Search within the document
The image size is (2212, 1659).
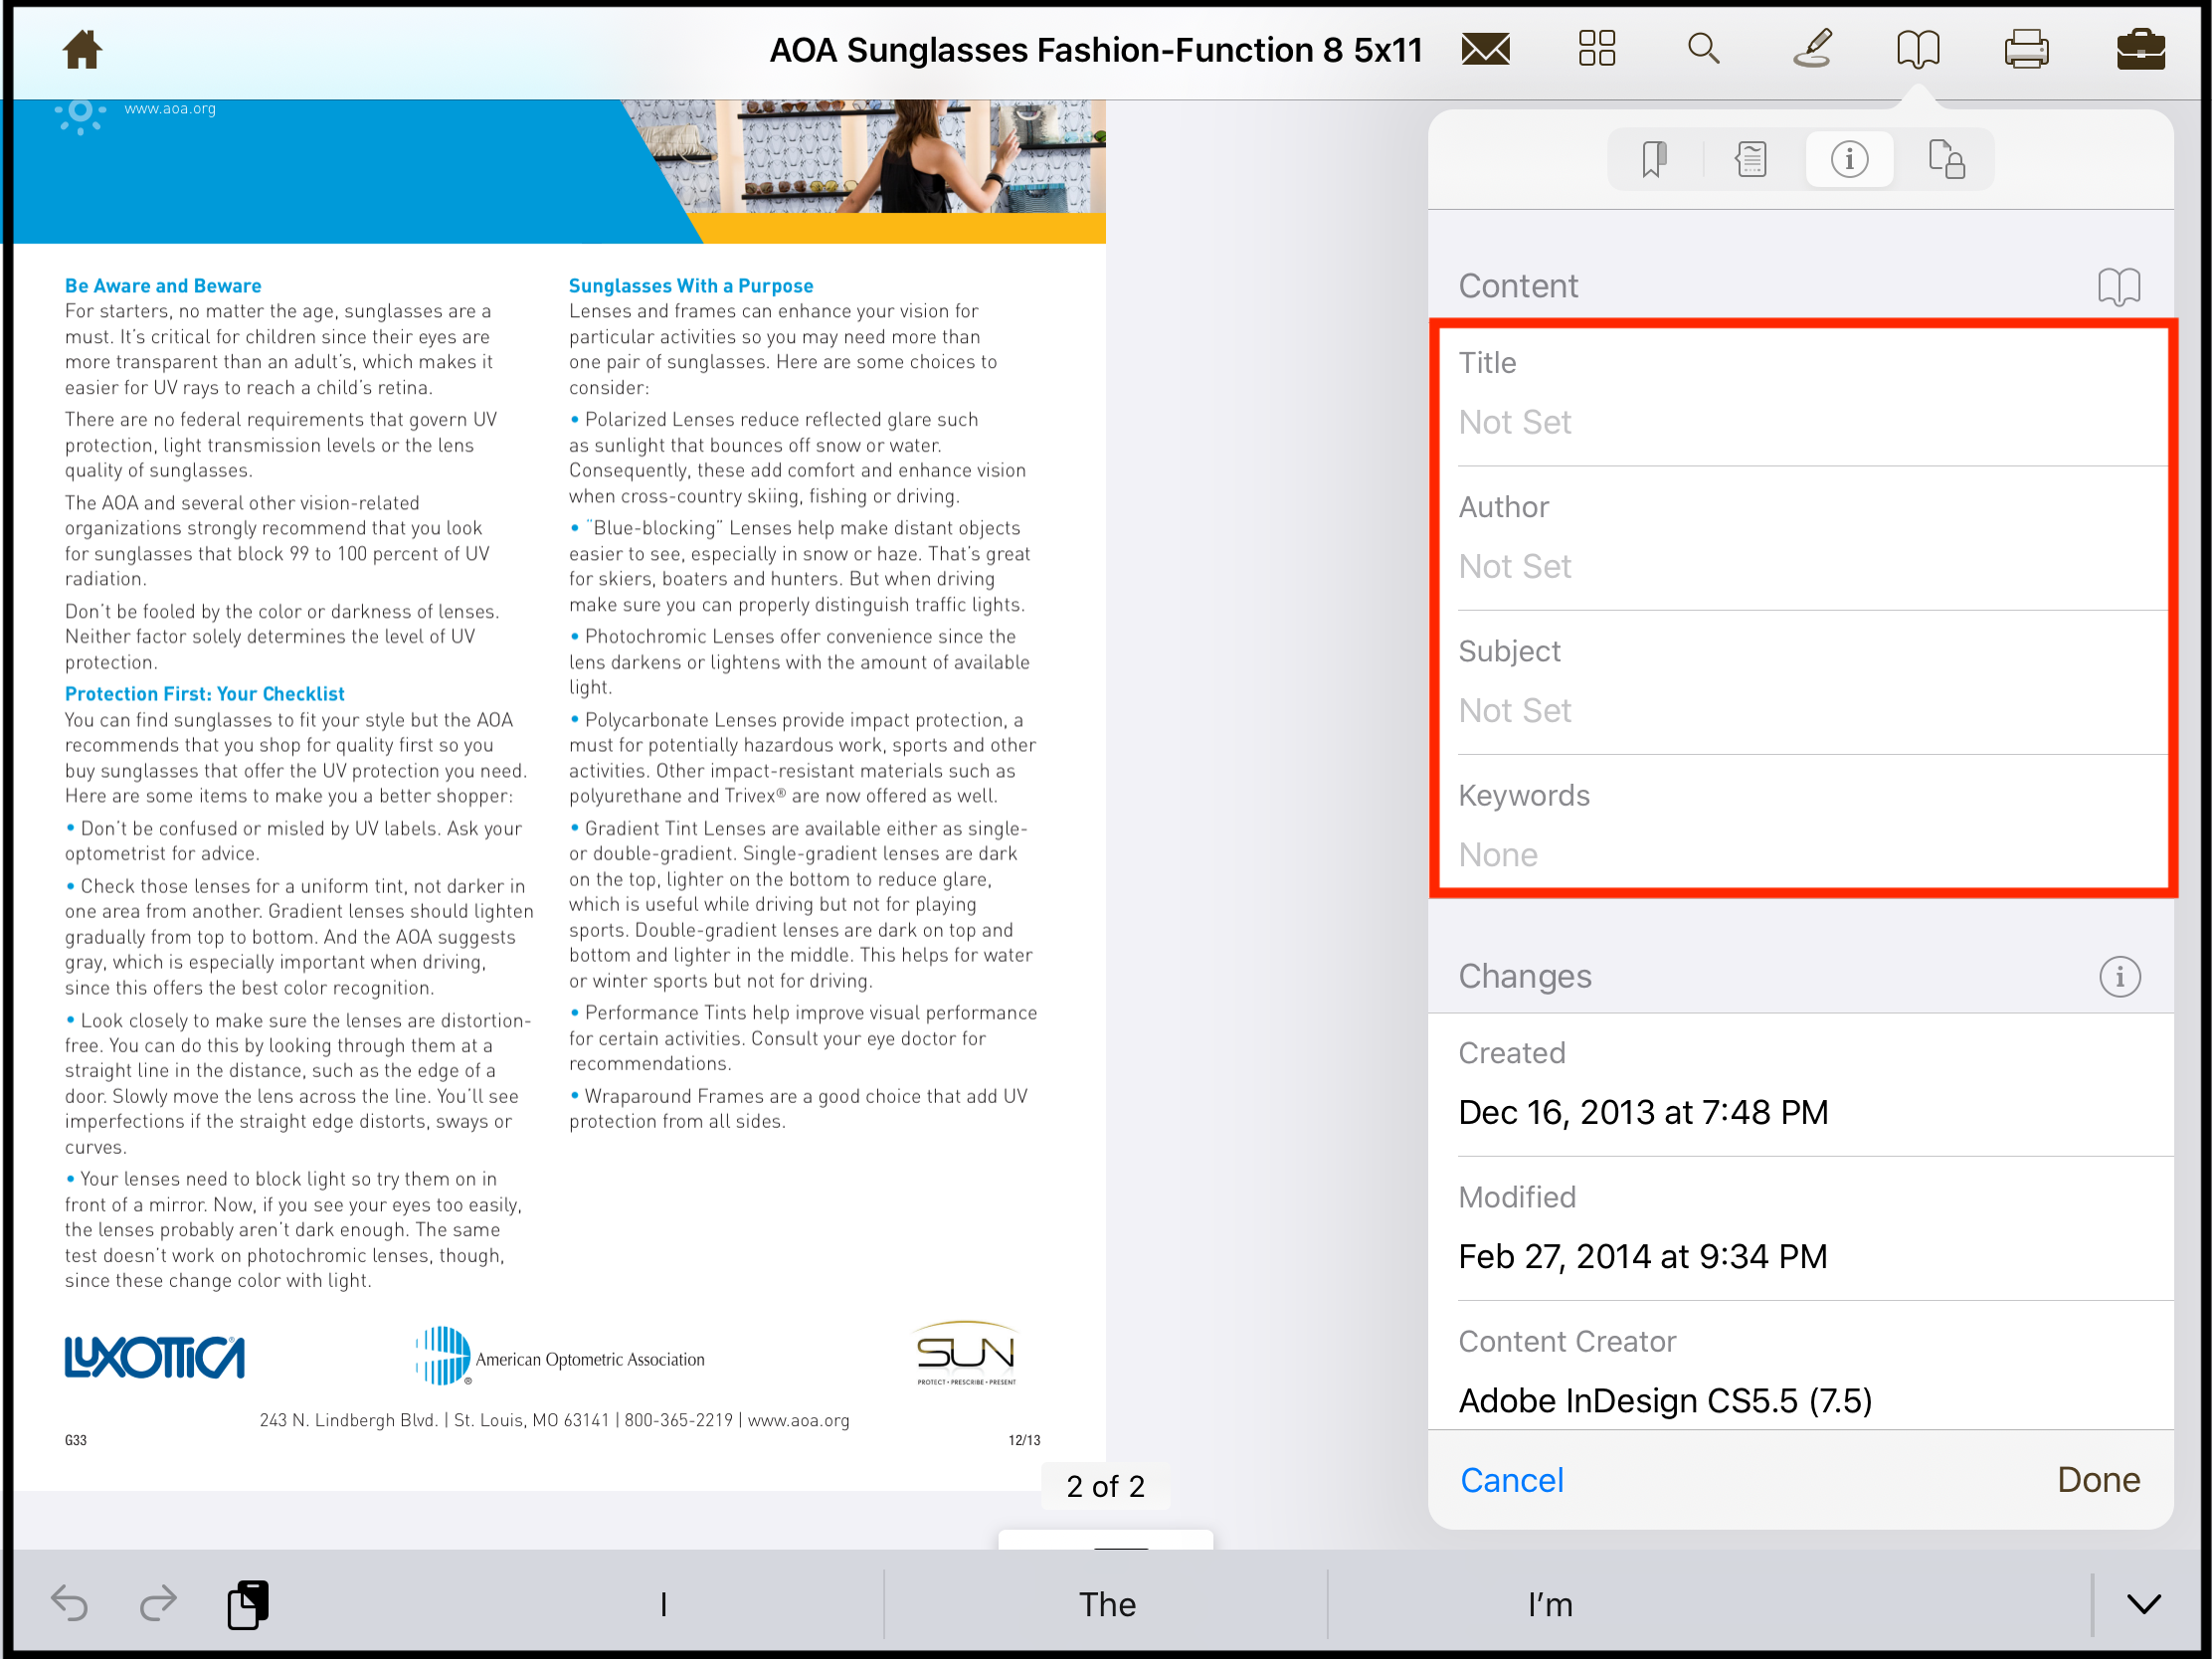(1704, 49)
